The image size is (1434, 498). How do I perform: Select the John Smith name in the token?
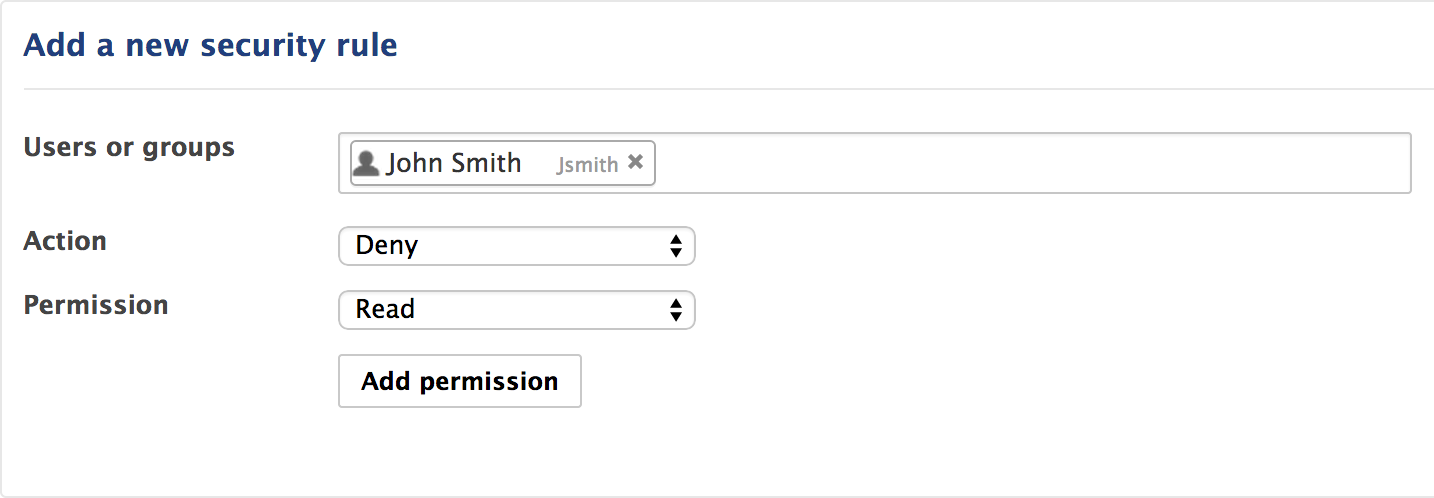(454, 163)
